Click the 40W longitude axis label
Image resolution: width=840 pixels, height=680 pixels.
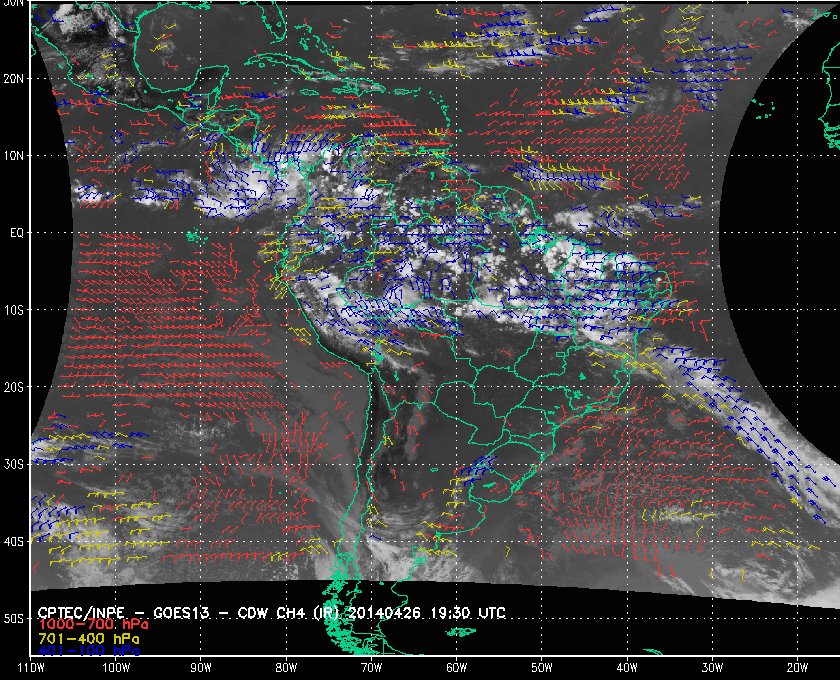(x=626, y=667)
